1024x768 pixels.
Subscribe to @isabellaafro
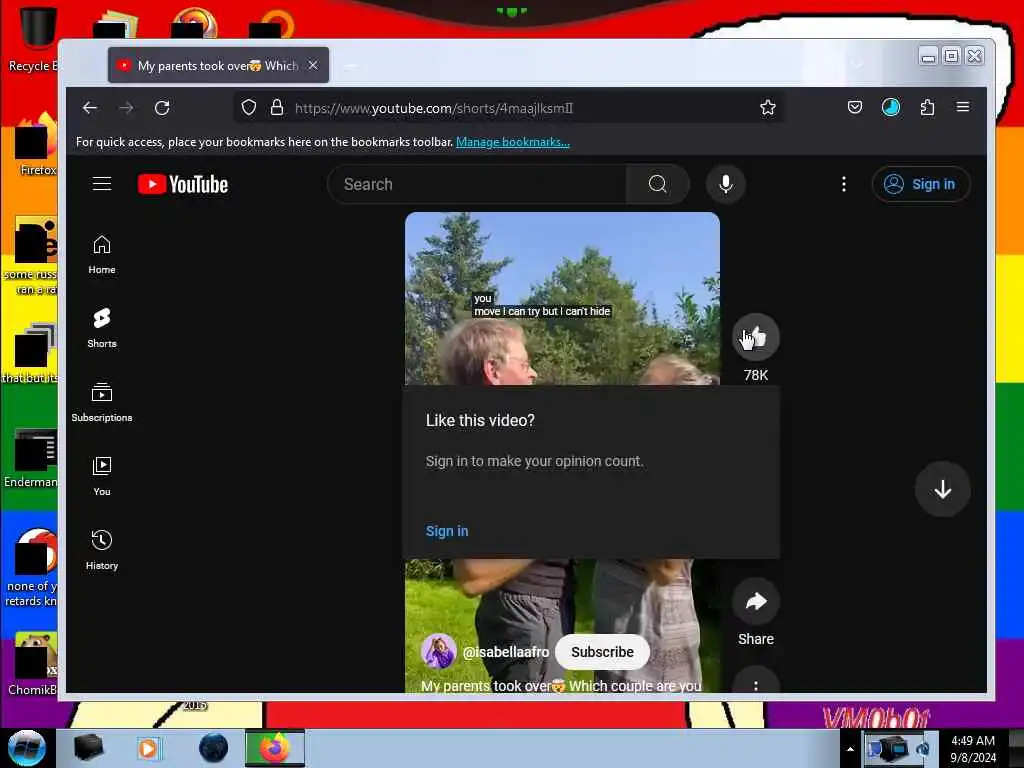coord(602,652)
